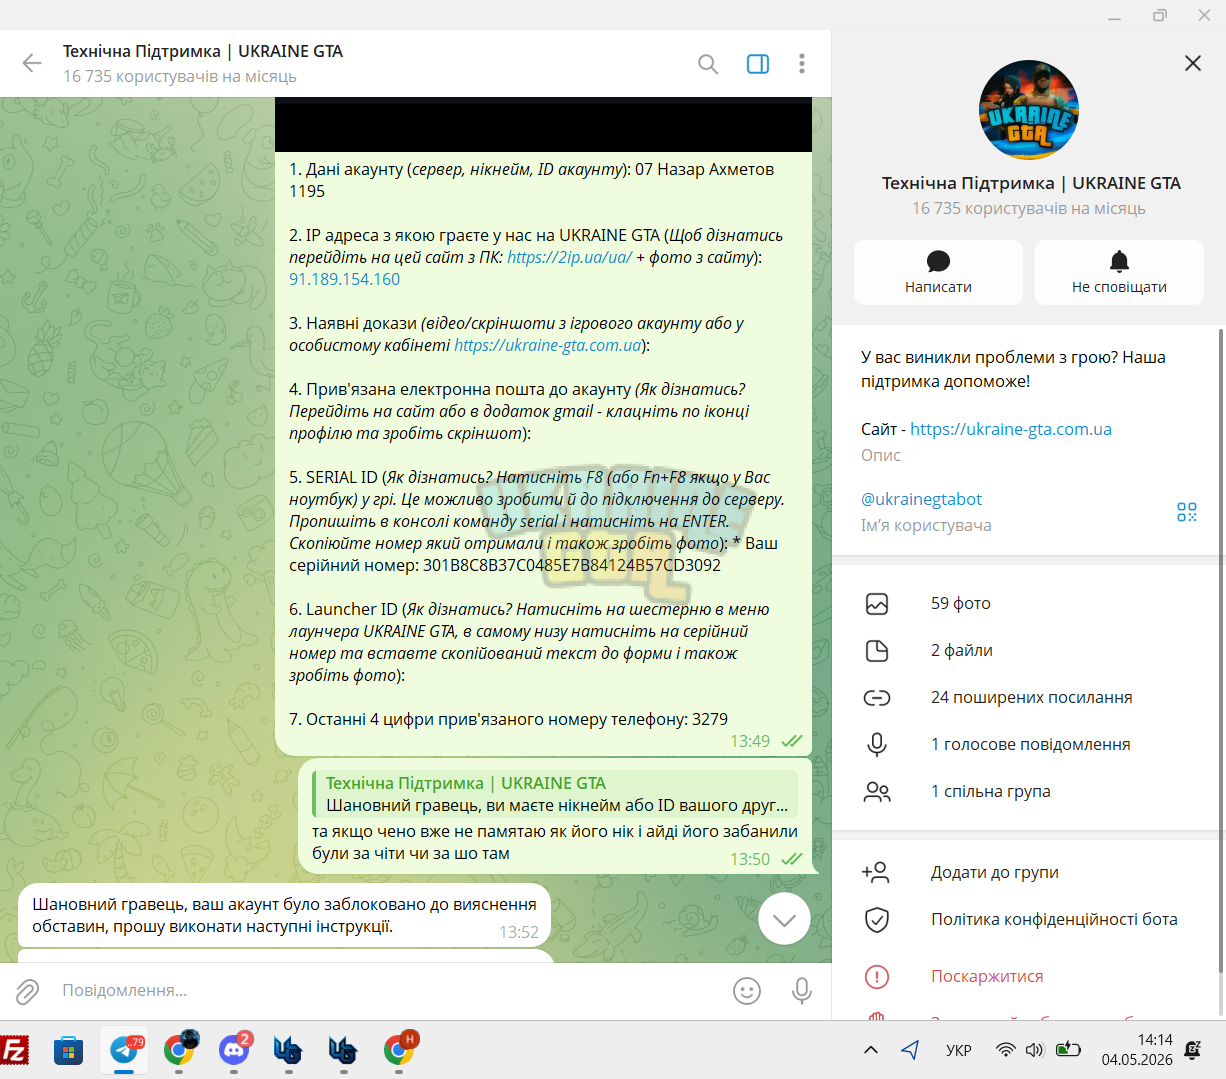This screenshot has width=1226, height=1079.
Task: Open Chrome with profile picture on taskbar
Action: point(180,1048)
